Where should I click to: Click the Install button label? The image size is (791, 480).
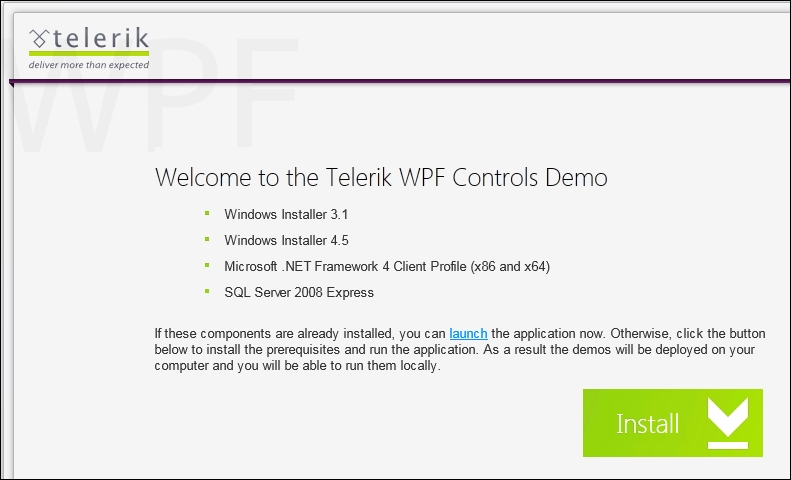pyautogui.click(x=647, y=424)
